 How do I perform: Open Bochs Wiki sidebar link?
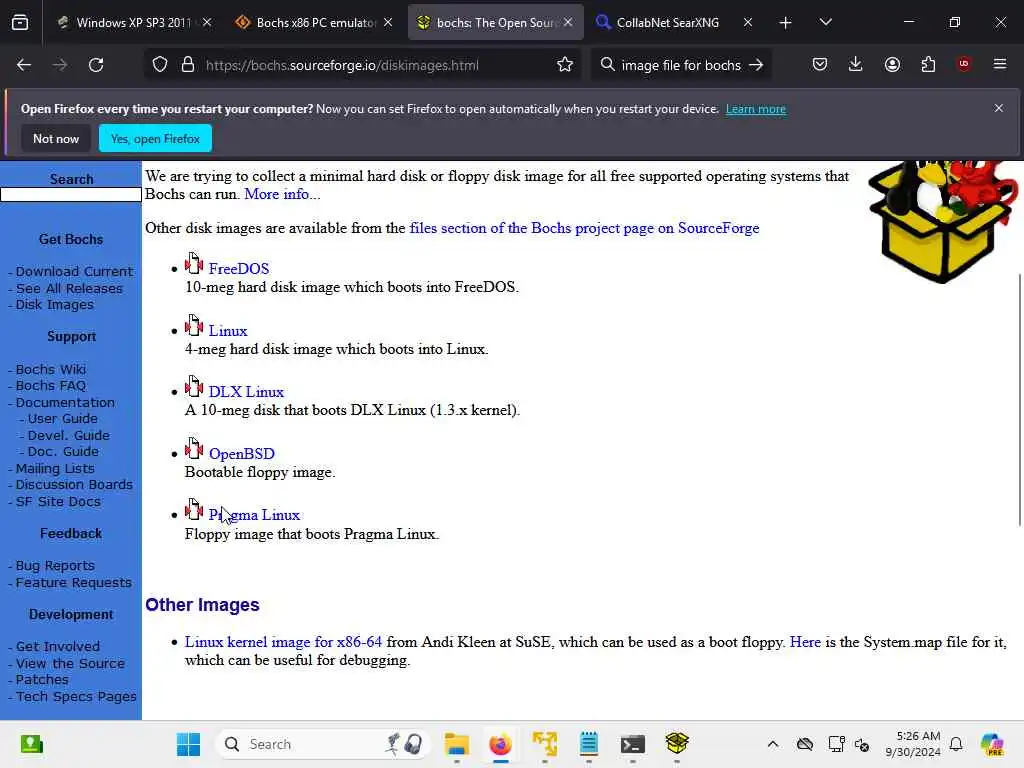[50, 369]
